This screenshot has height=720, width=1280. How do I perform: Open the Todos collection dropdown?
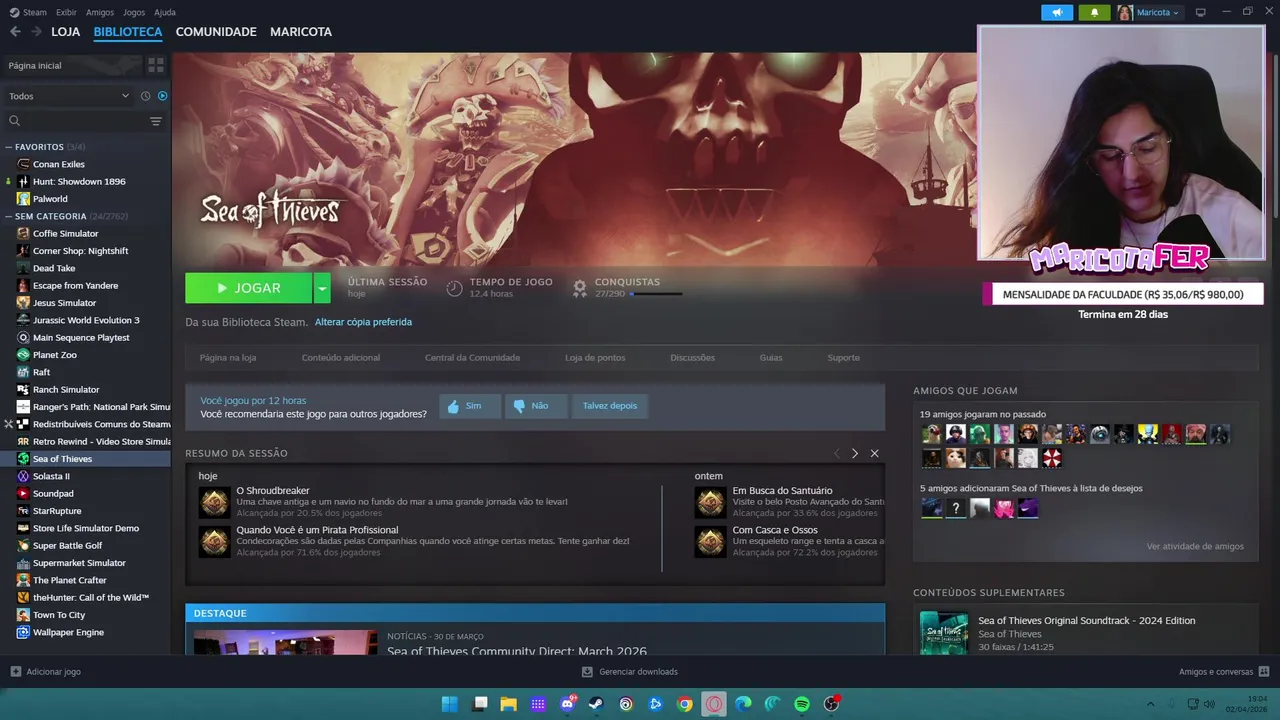click(x=69, y=96)
